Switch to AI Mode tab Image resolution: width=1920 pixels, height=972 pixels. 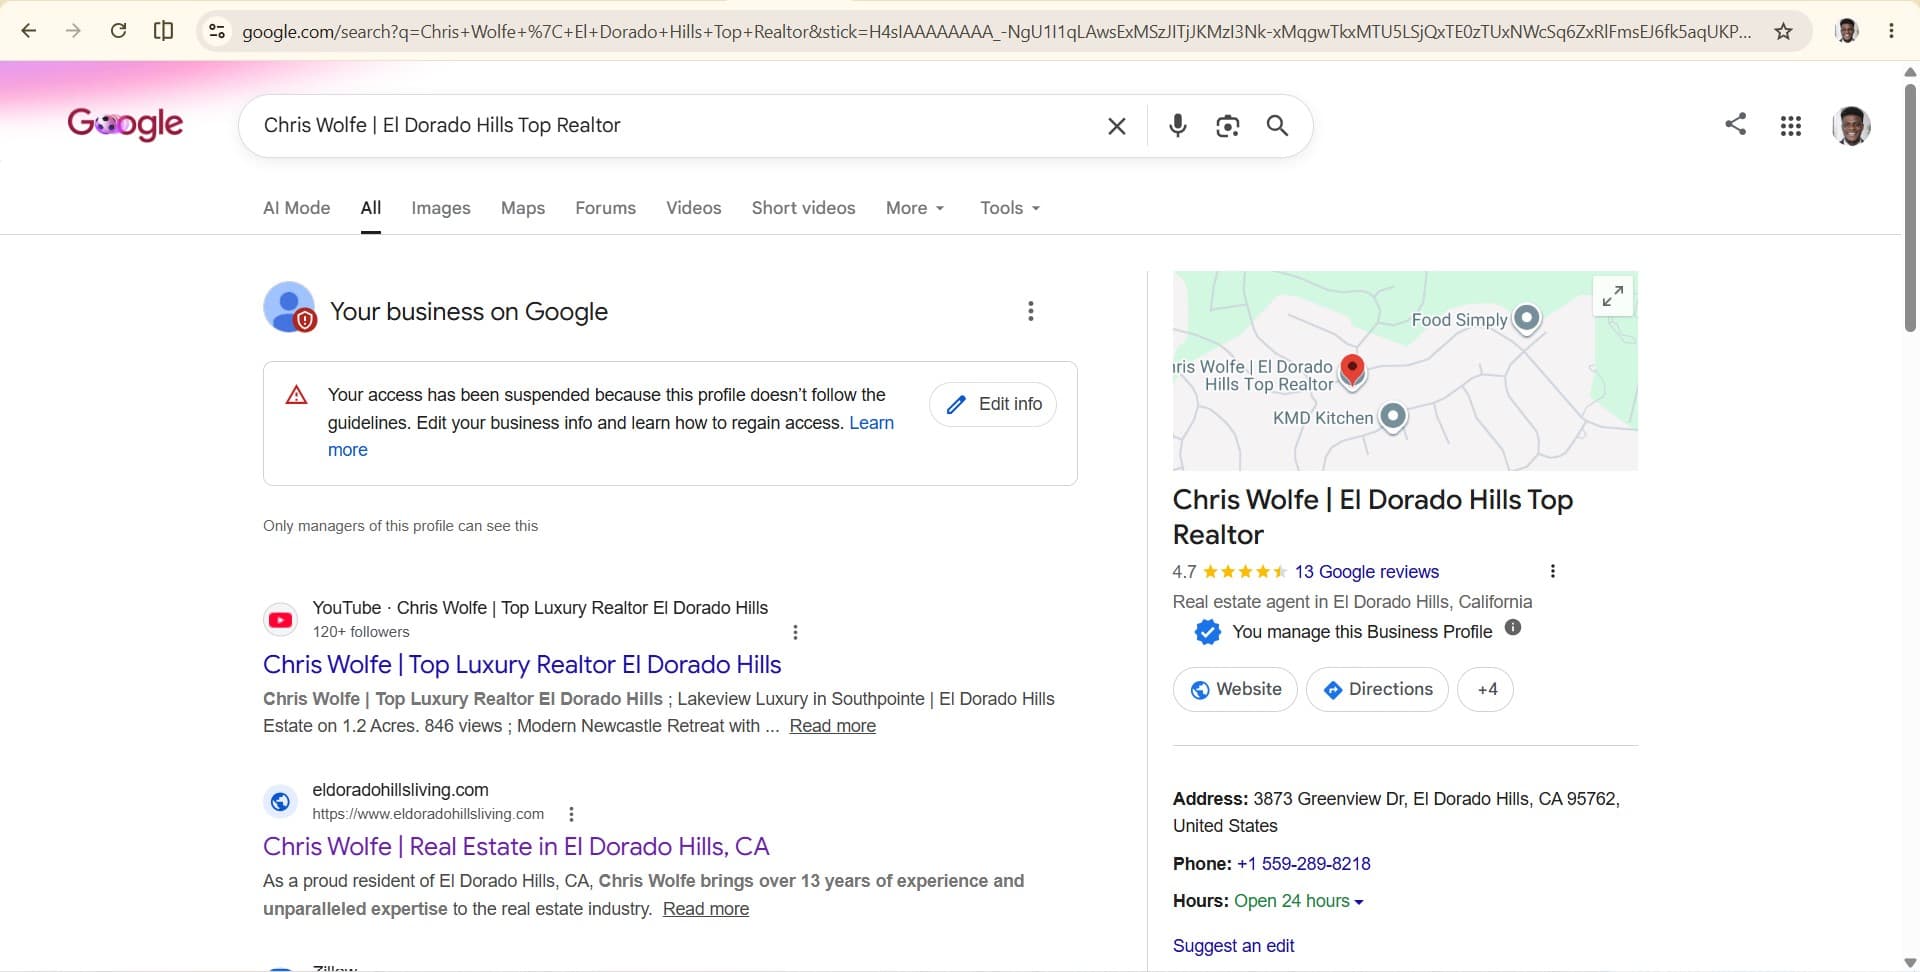pyautogui.click(x=296, y=208)
